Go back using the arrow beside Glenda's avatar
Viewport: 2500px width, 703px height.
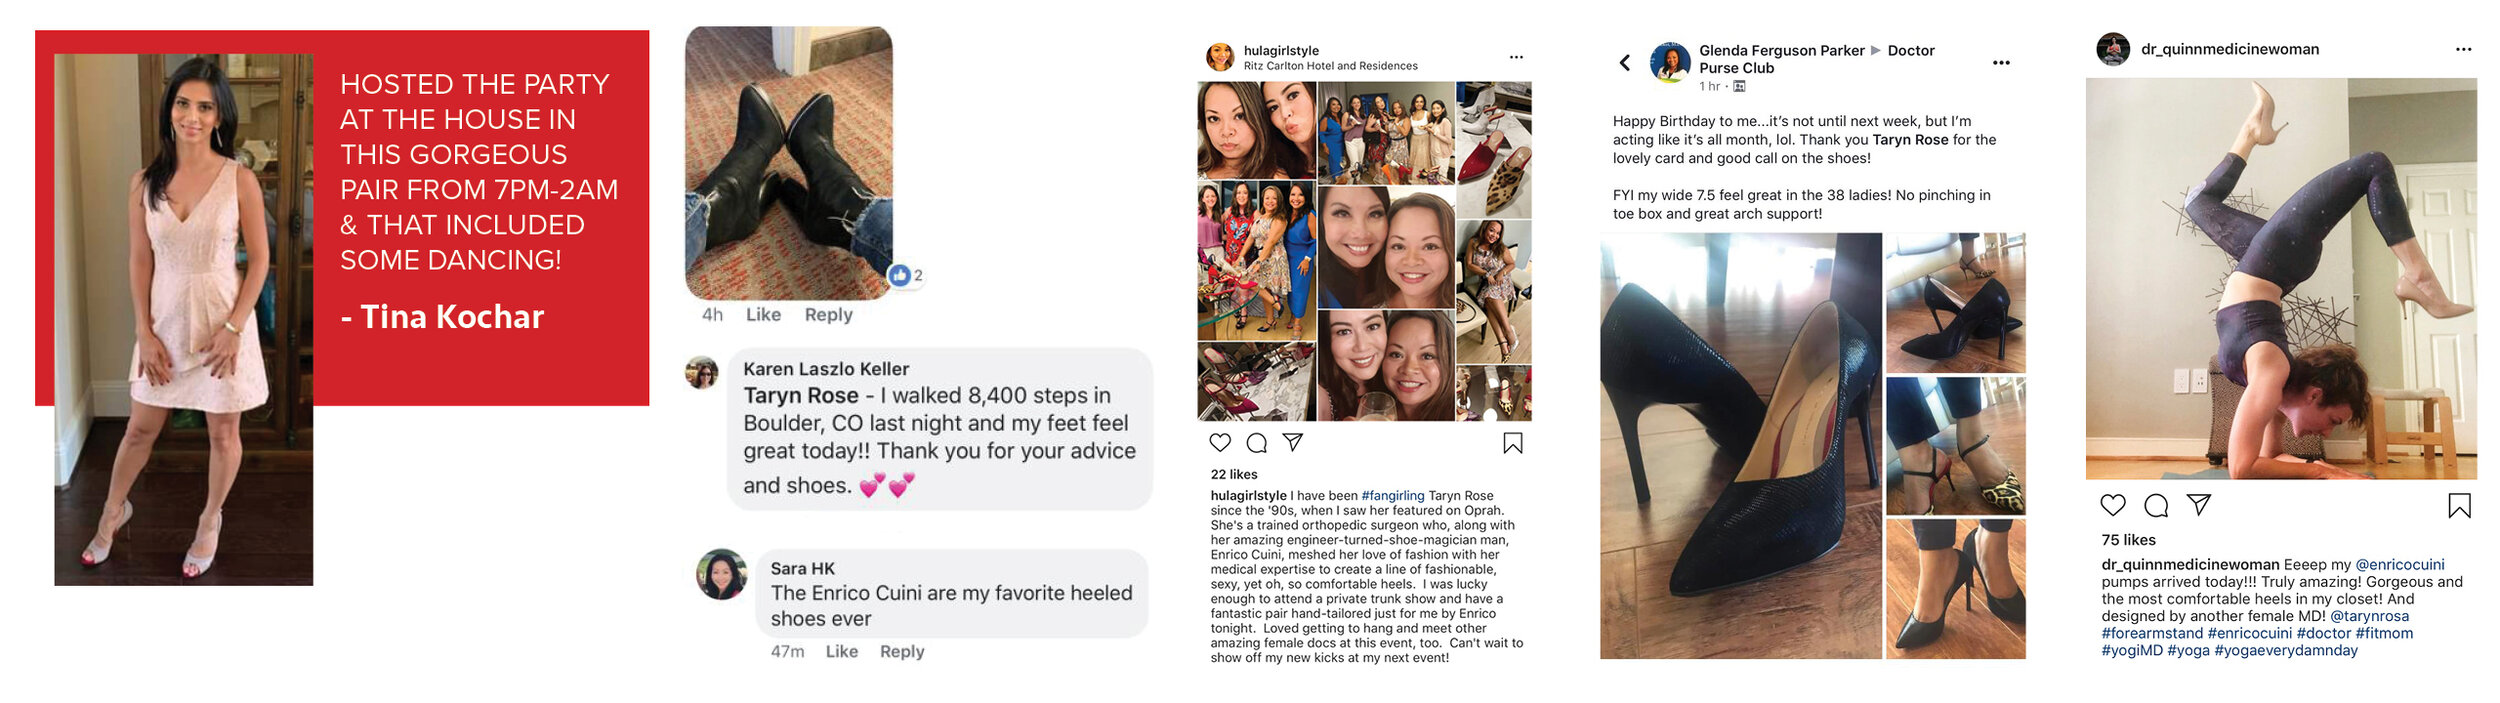click(1625, 63)
